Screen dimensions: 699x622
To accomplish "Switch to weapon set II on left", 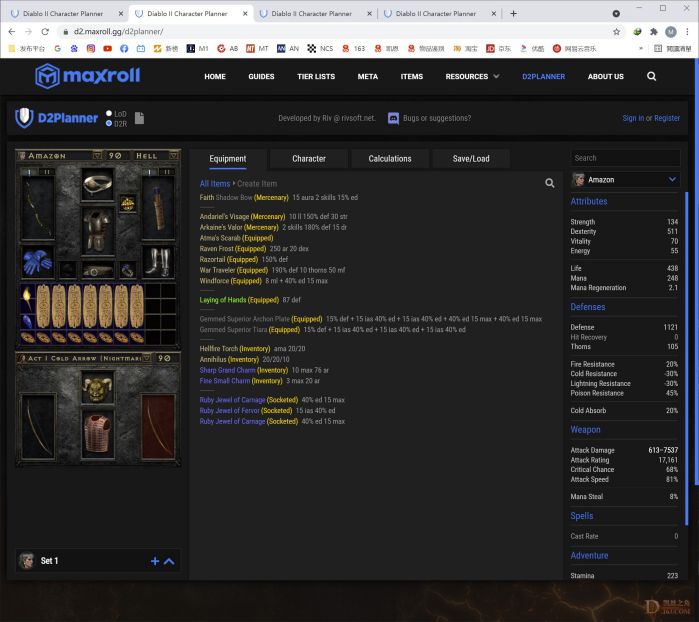I will click(x=47, y=172).
